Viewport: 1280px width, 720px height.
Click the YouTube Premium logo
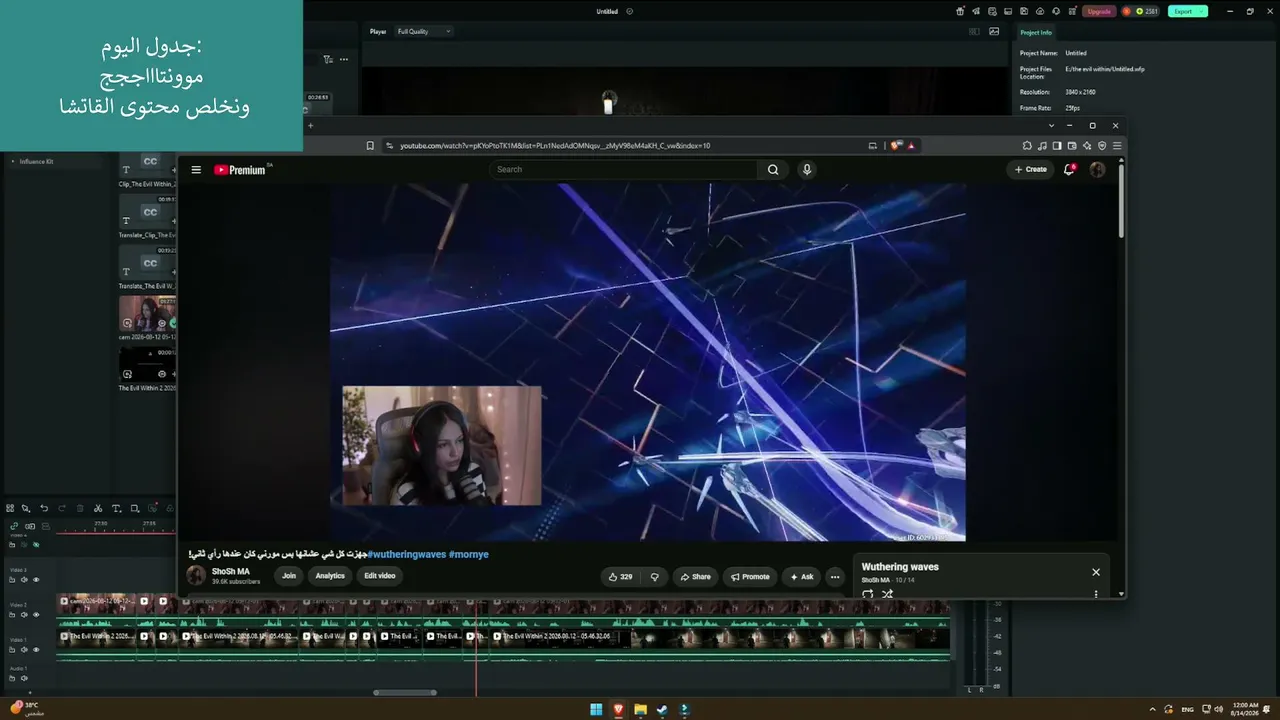click(241, 170)
